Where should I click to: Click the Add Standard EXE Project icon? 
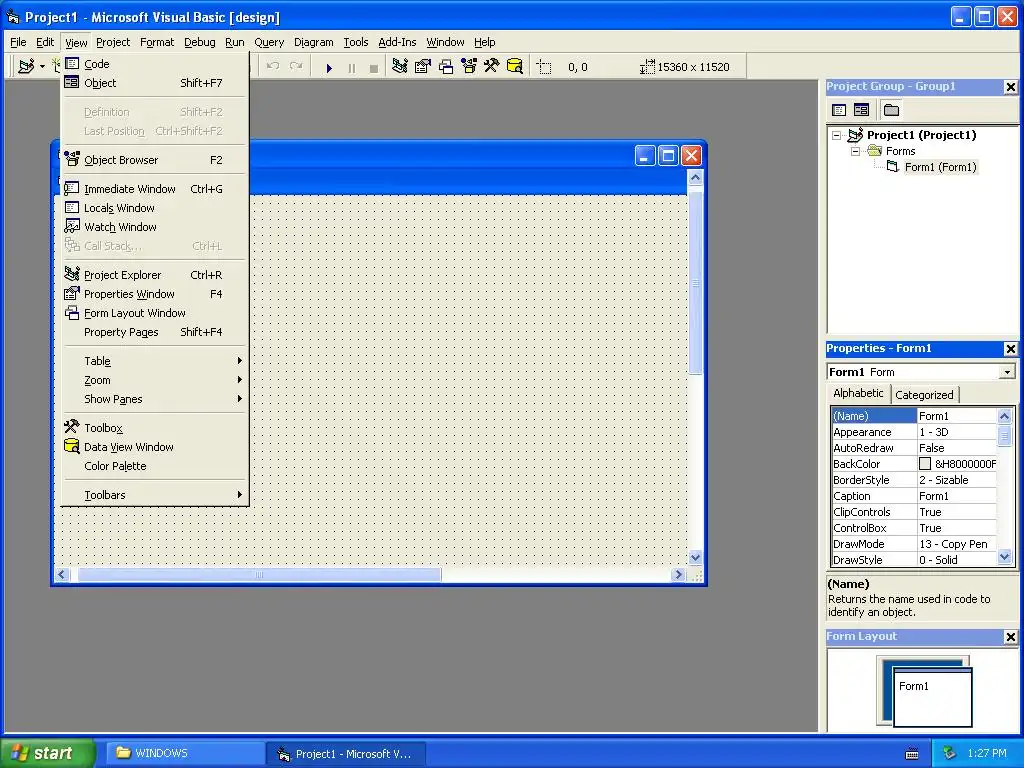(x=26, y=67)
